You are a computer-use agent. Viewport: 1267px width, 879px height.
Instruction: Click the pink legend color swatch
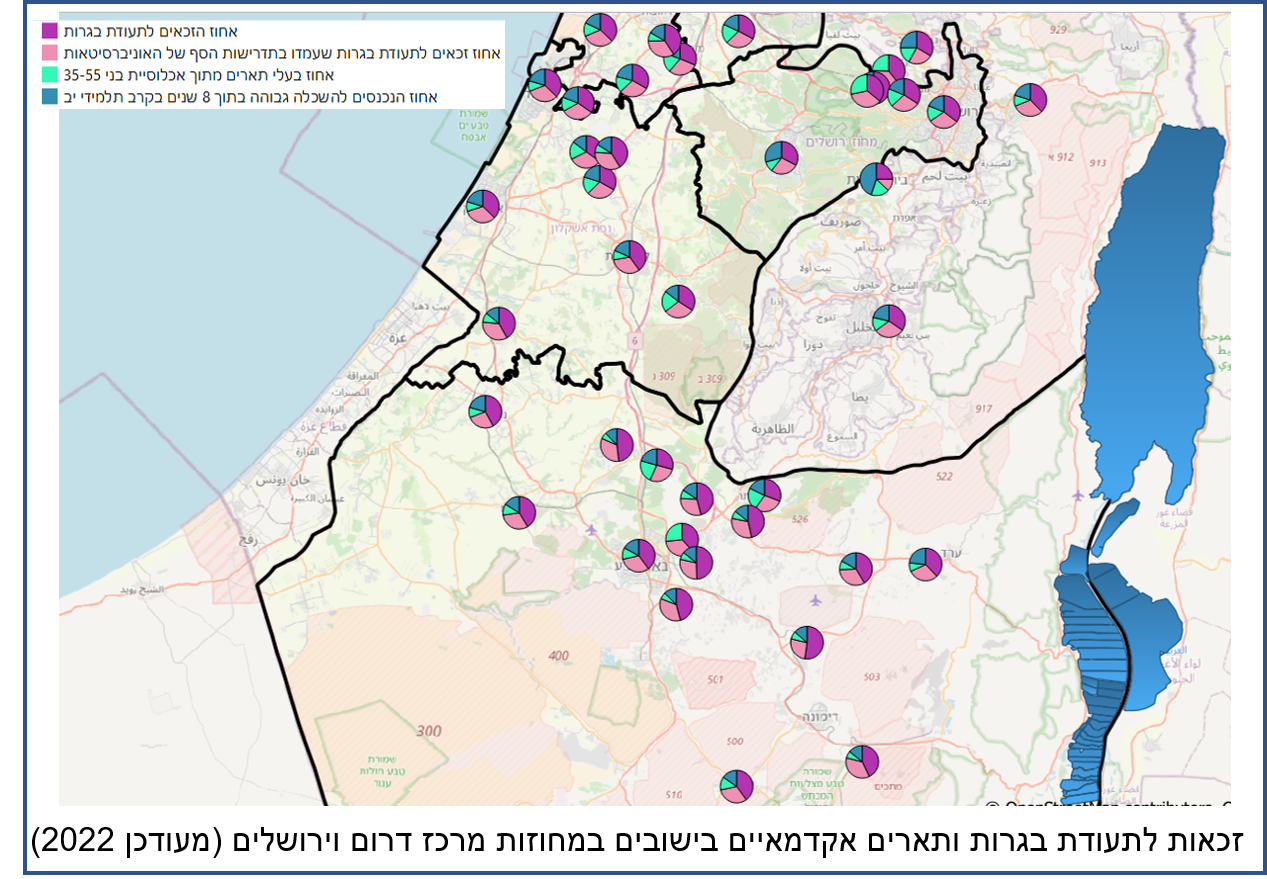tap(49, 53)
